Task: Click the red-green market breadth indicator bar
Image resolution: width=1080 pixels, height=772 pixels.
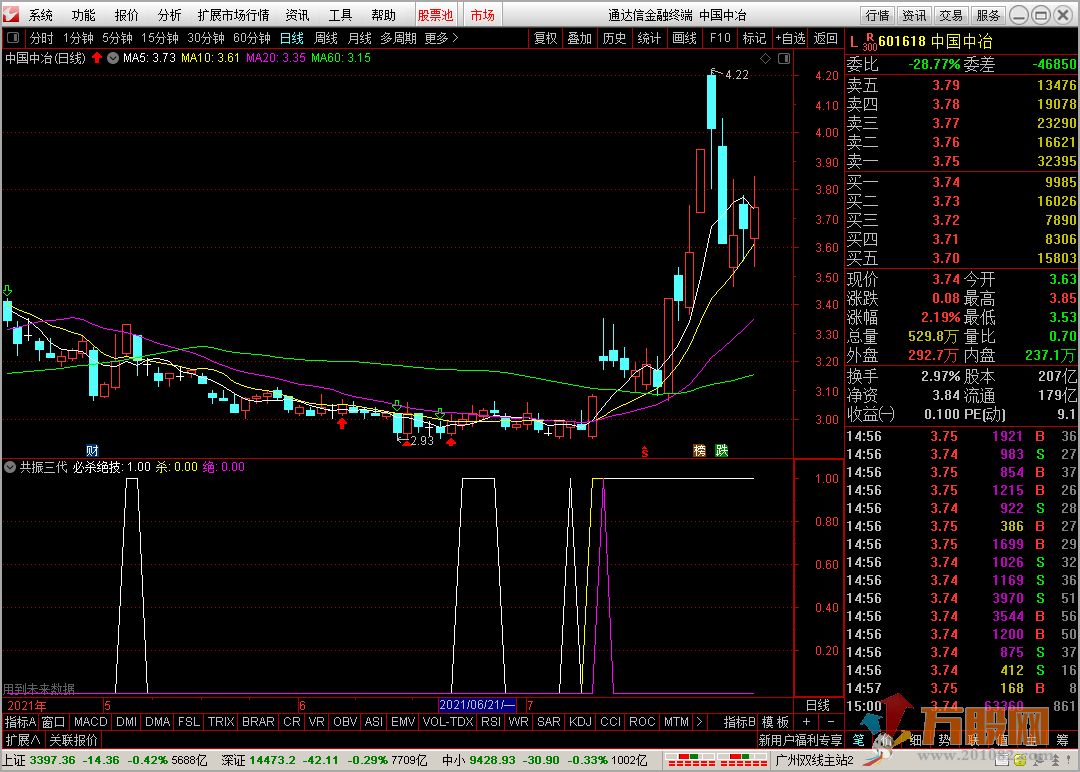Action: coord(718,760)
